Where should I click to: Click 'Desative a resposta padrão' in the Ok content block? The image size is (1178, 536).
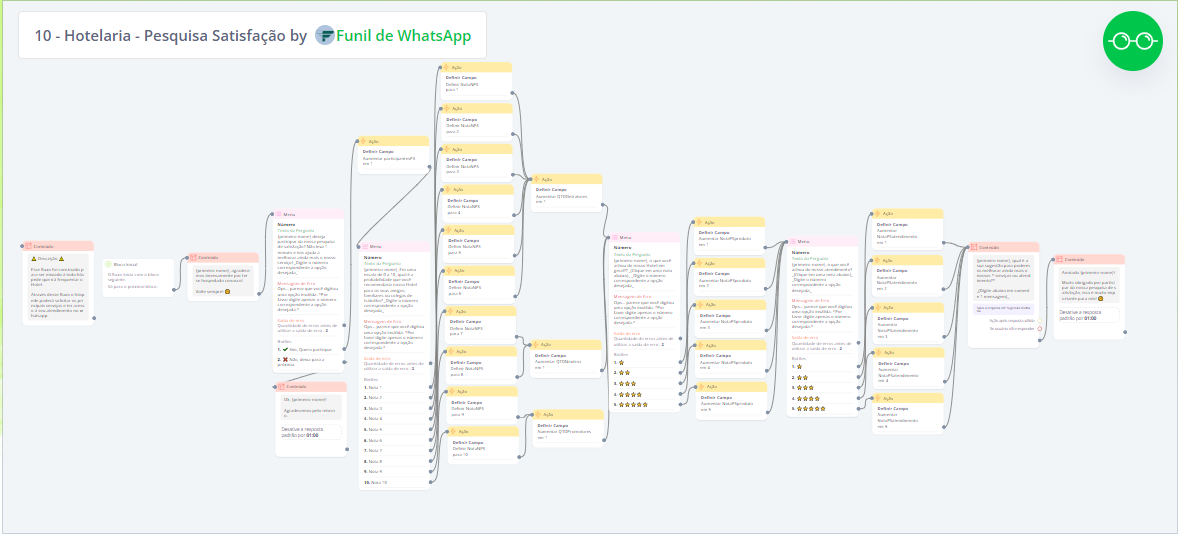pos(309,432)
